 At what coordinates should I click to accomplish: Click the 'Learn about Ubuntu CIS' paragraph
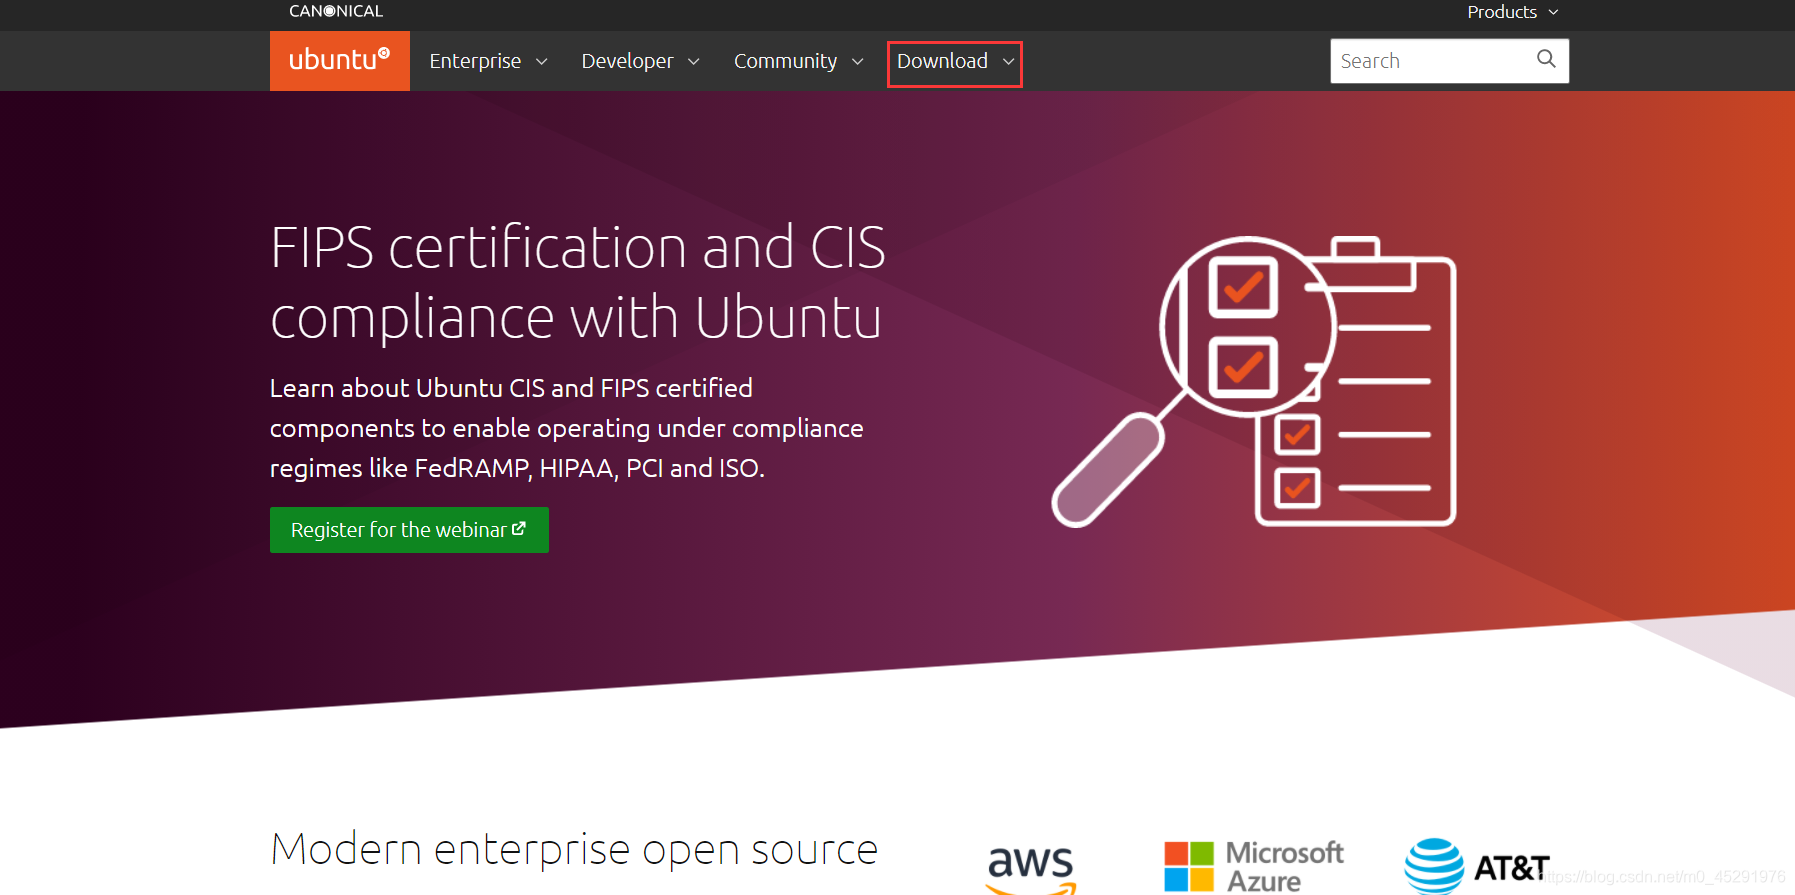click(567, 428)
